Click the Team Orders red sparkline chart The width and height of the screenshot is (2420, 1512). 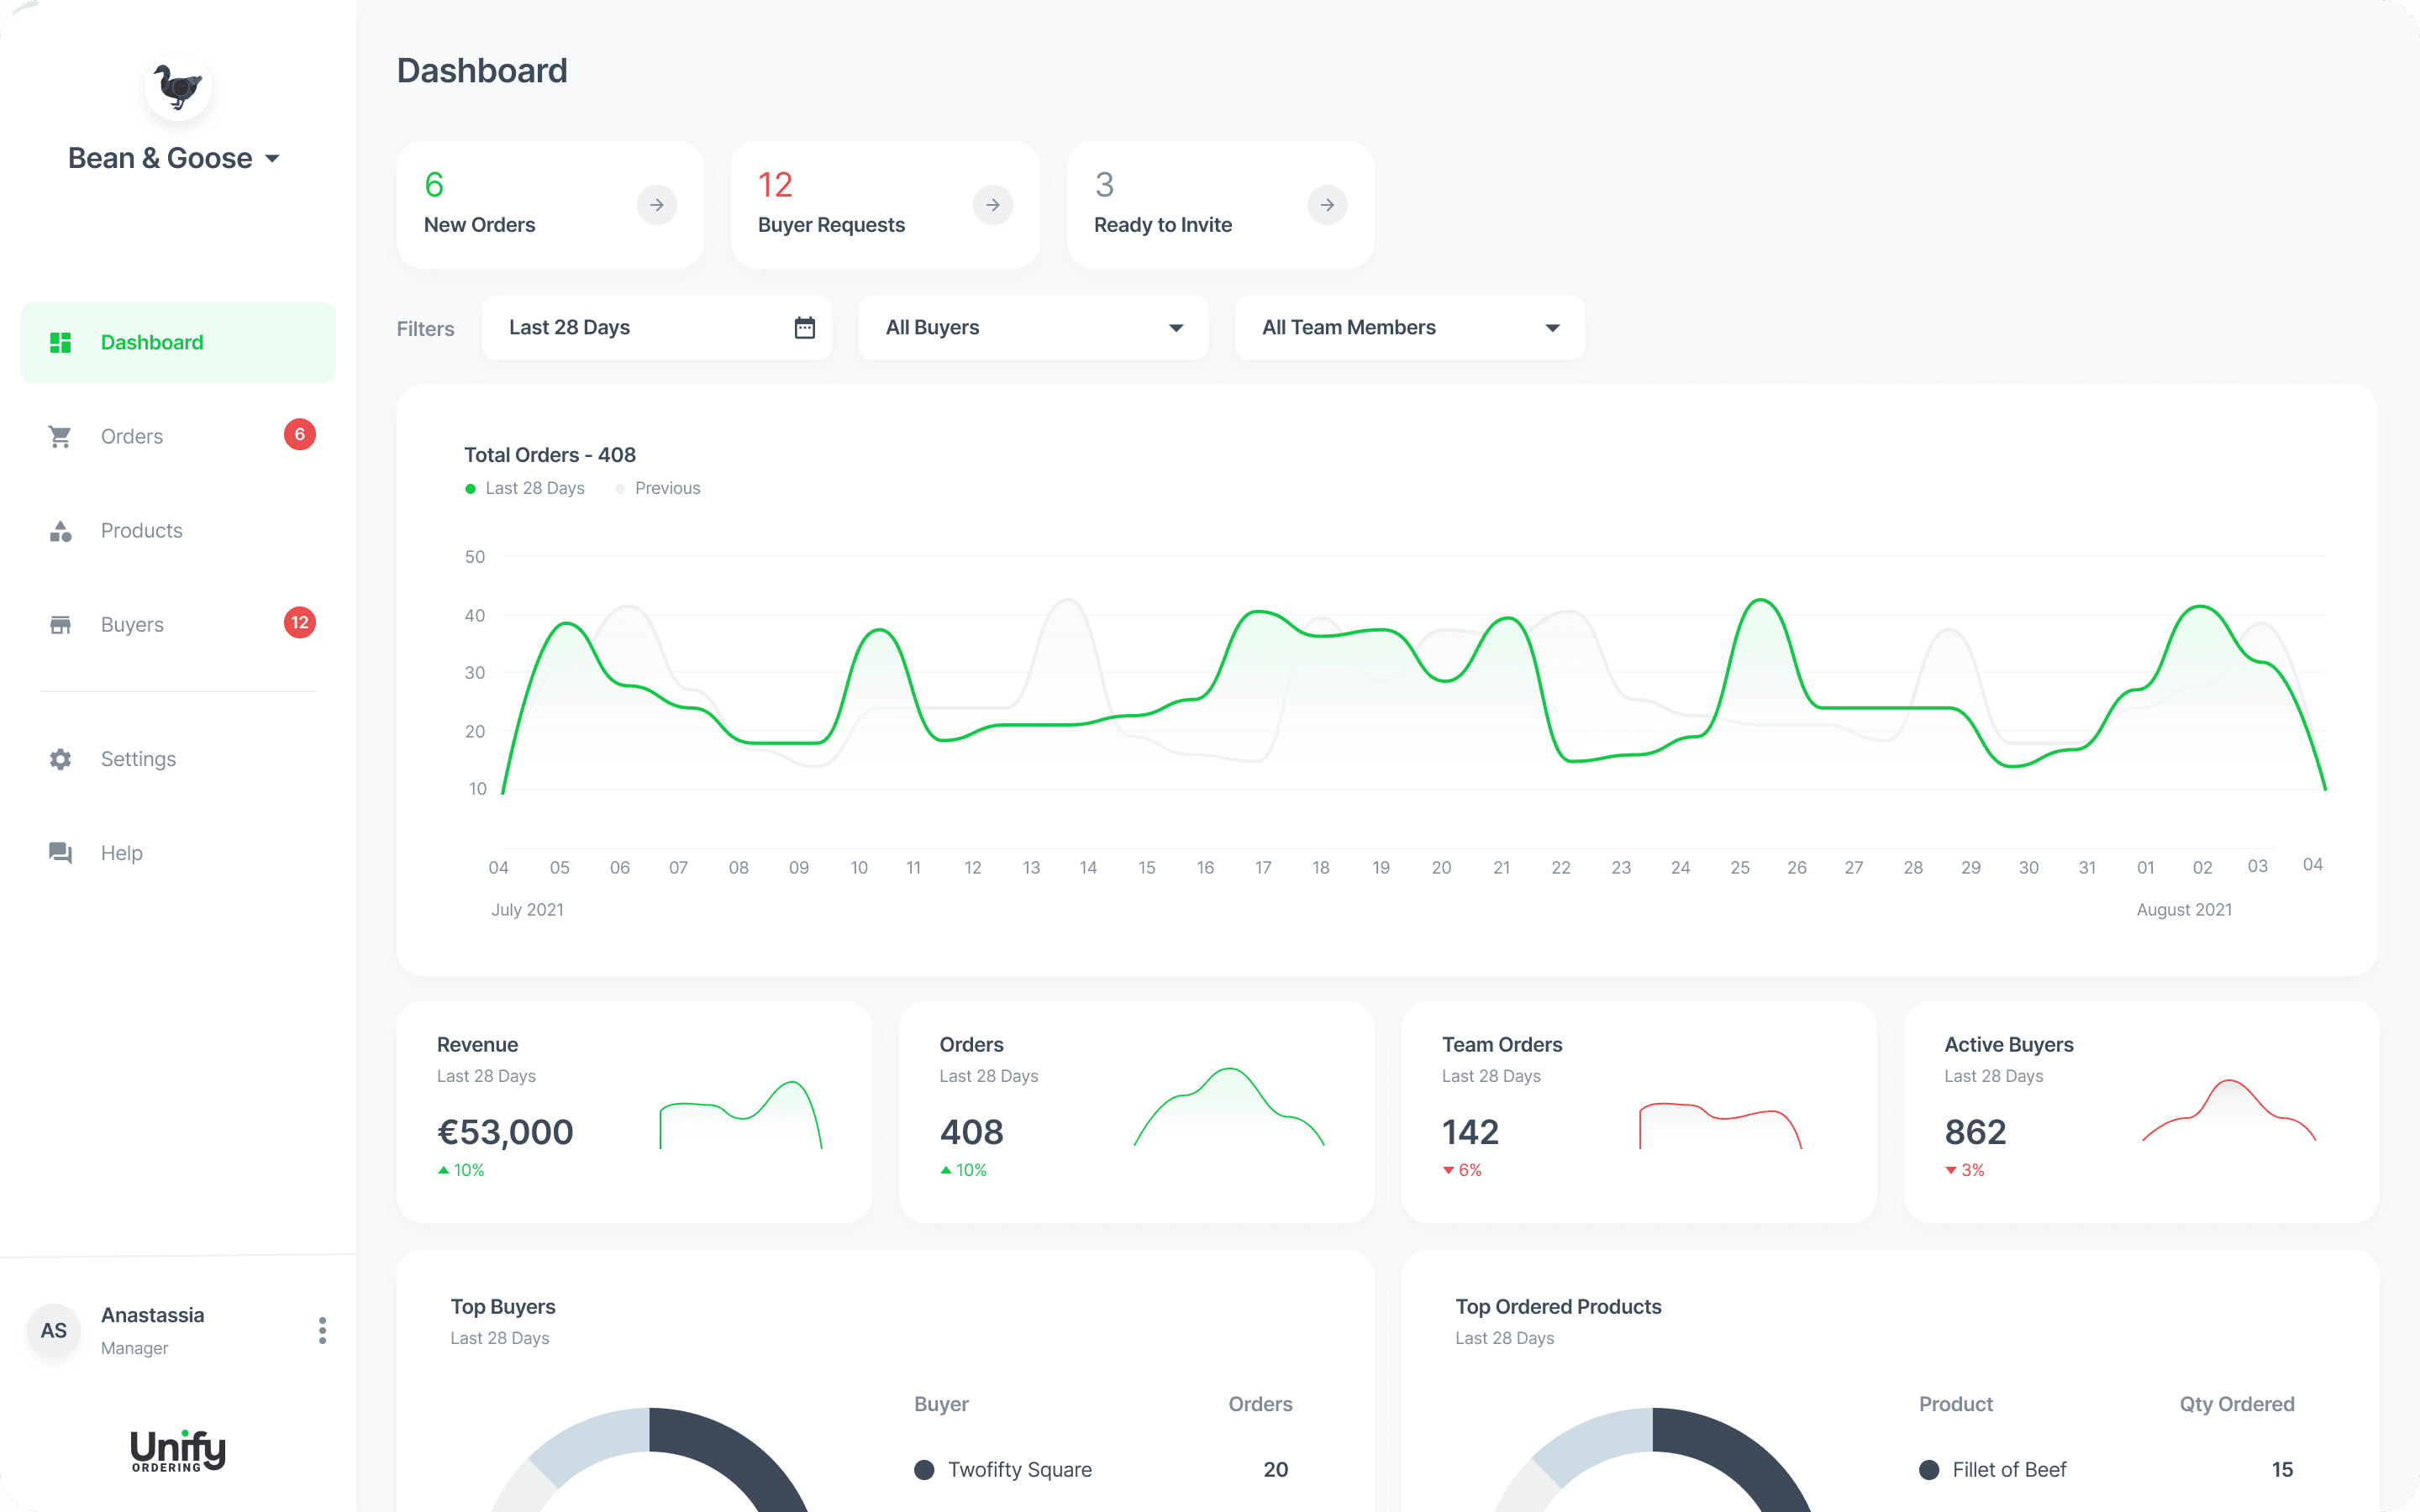coord(1720,1125)
